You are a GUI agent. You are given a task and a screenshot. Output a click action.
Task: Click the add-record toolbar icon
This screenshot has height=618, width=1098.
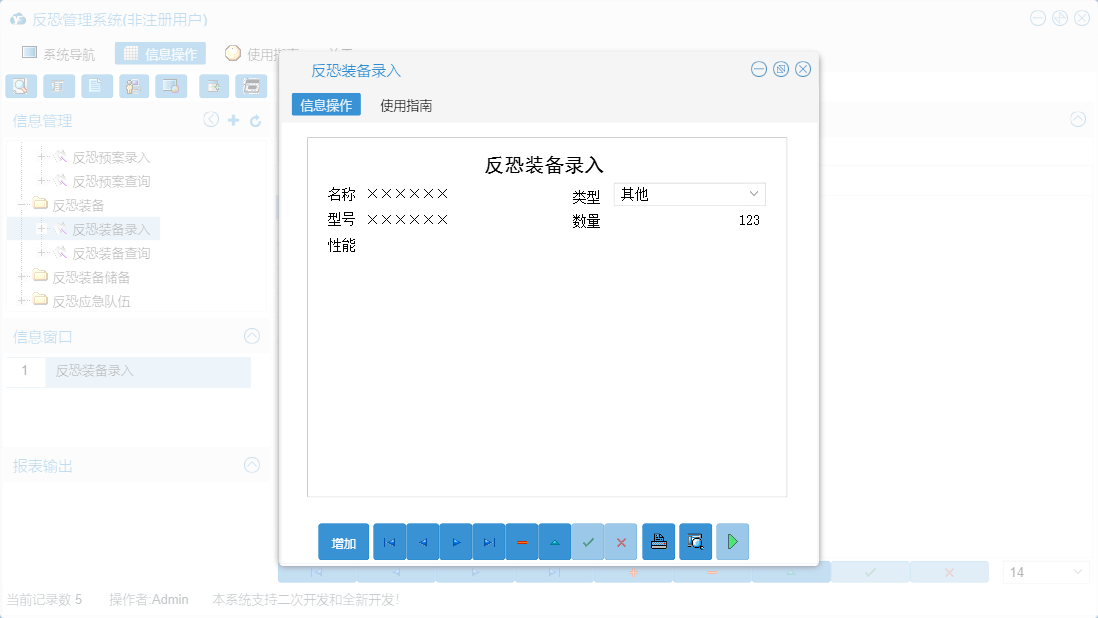(x=212, y=86)
